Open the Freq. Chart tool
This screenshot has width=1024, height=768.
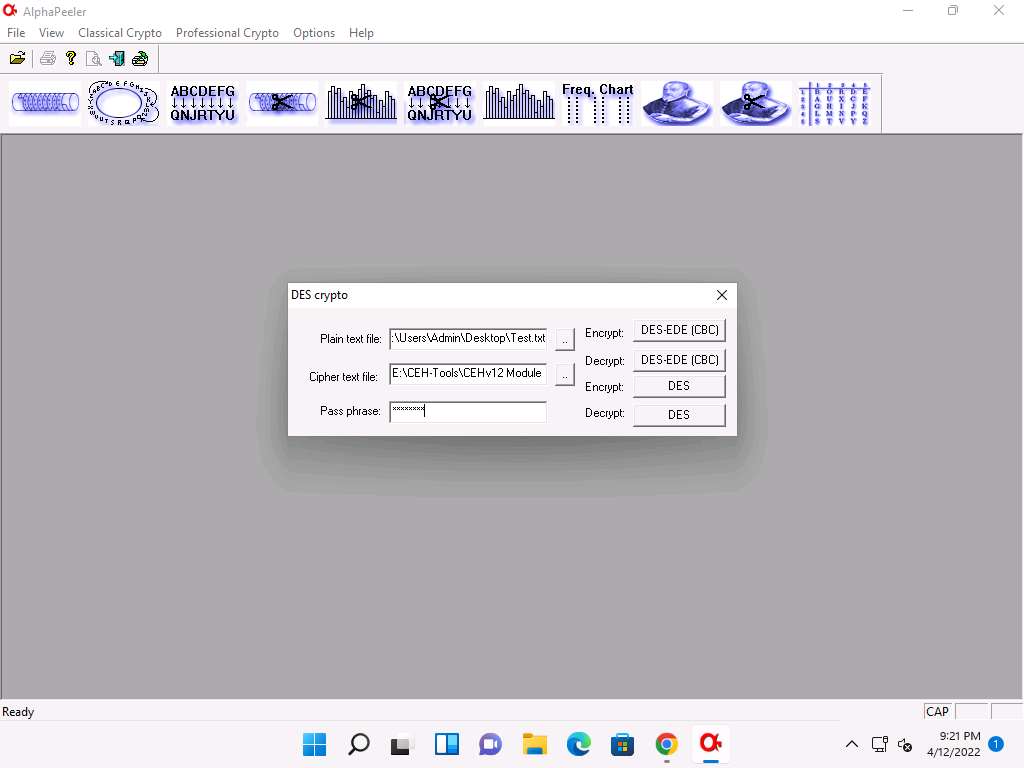pos(598,103)
